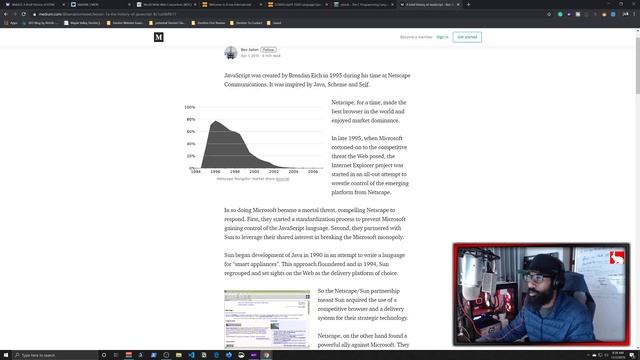Reload the page with the refresh icon
The image size is (640, 360).
[24, 14]
